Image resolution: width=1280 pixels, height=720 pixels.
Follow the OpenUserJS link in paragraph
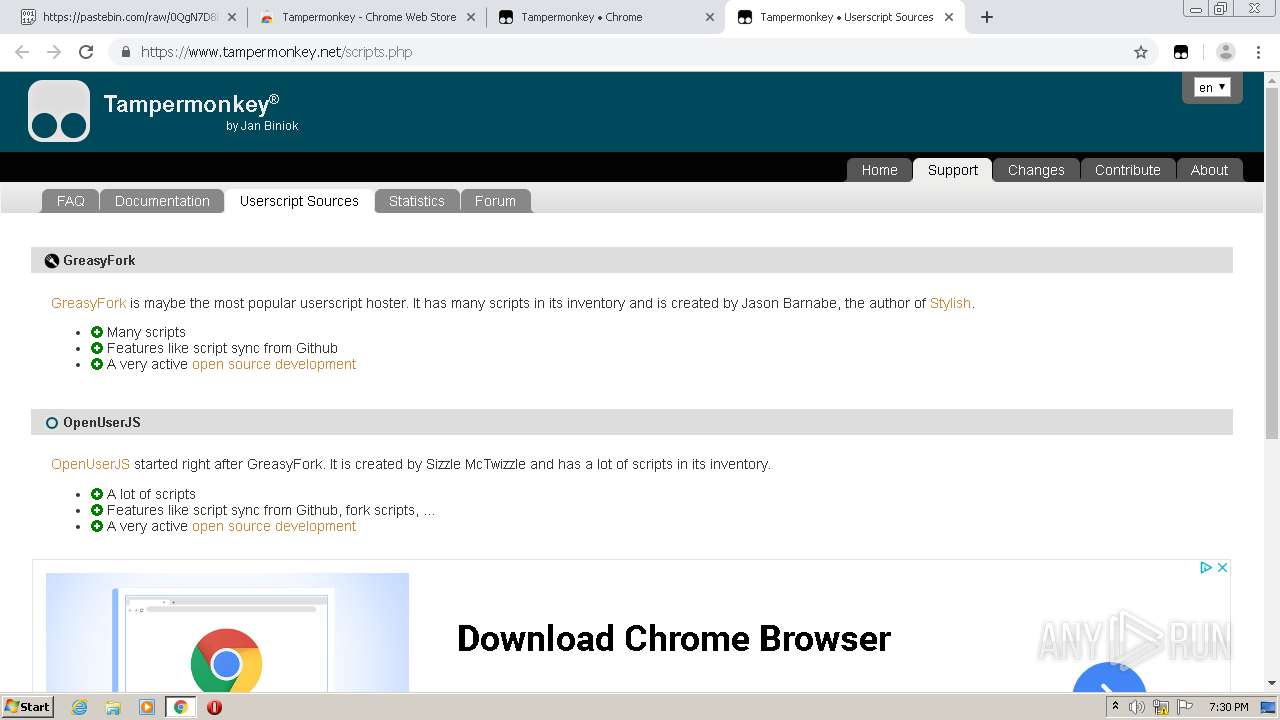(90, 464)
